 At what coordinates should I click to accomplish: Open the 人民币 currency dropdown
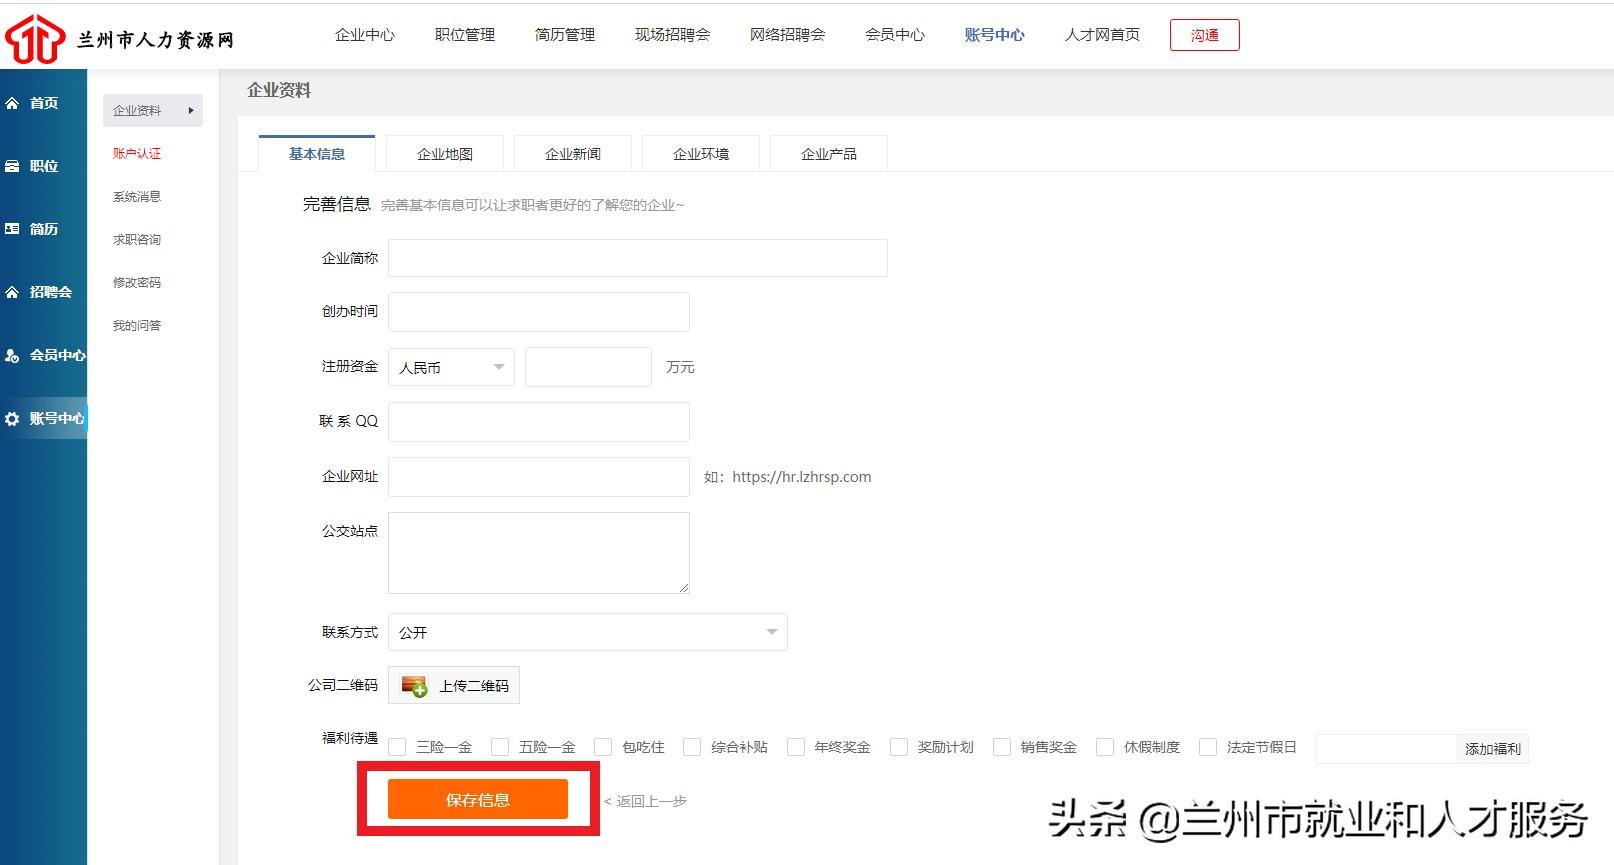pyautogui.click(x=451, y=367)
